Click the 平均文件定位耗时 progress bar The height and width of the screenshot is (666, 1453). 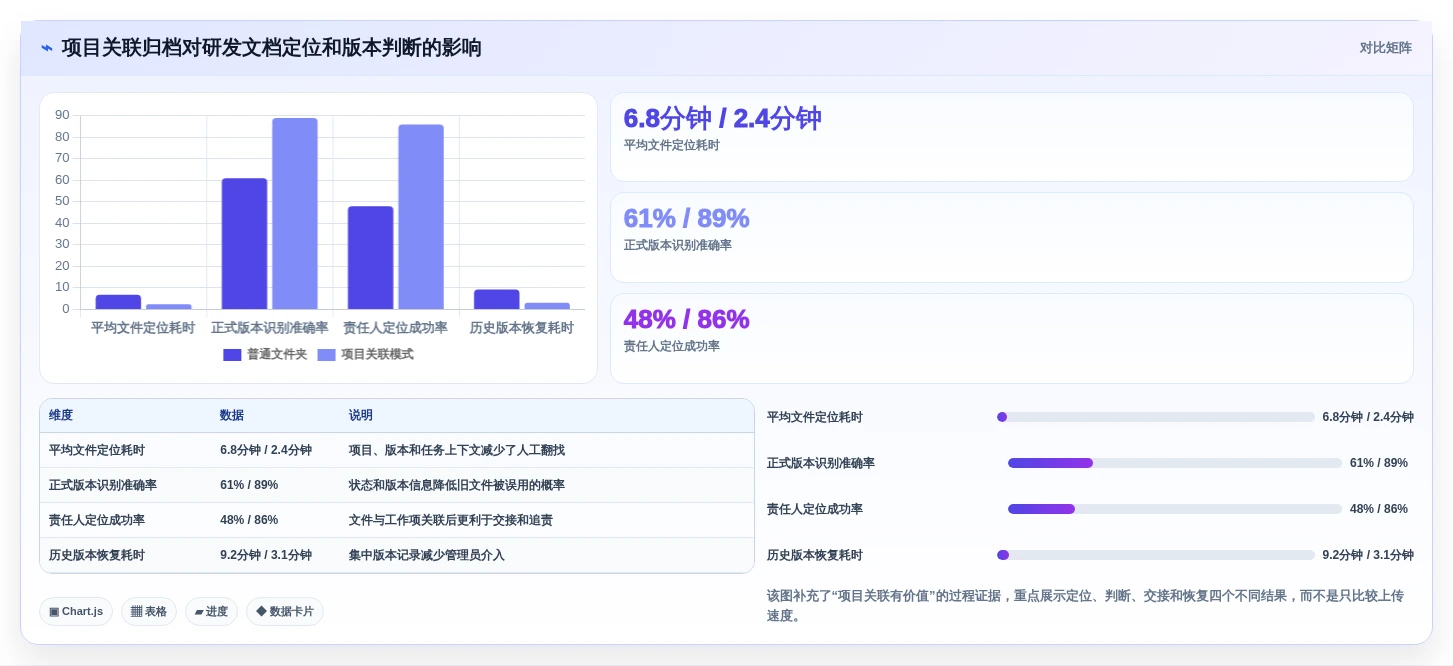tap(1155, 417)
